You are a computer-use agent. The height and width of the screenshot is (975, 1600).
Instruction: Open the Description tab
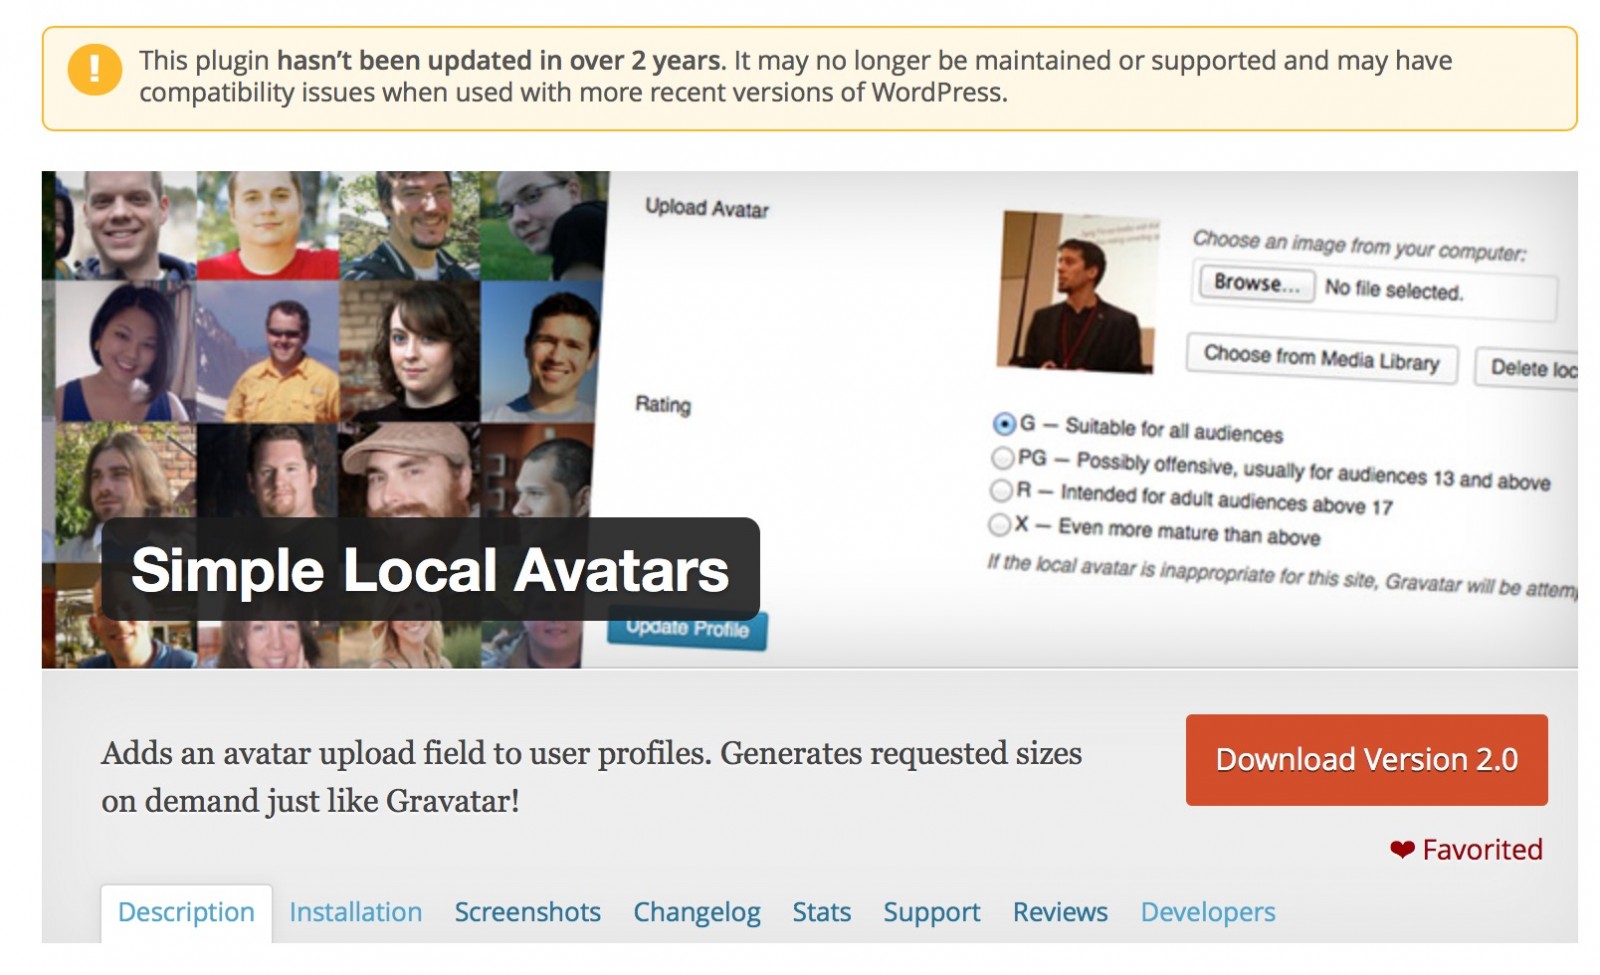point(186,912)
